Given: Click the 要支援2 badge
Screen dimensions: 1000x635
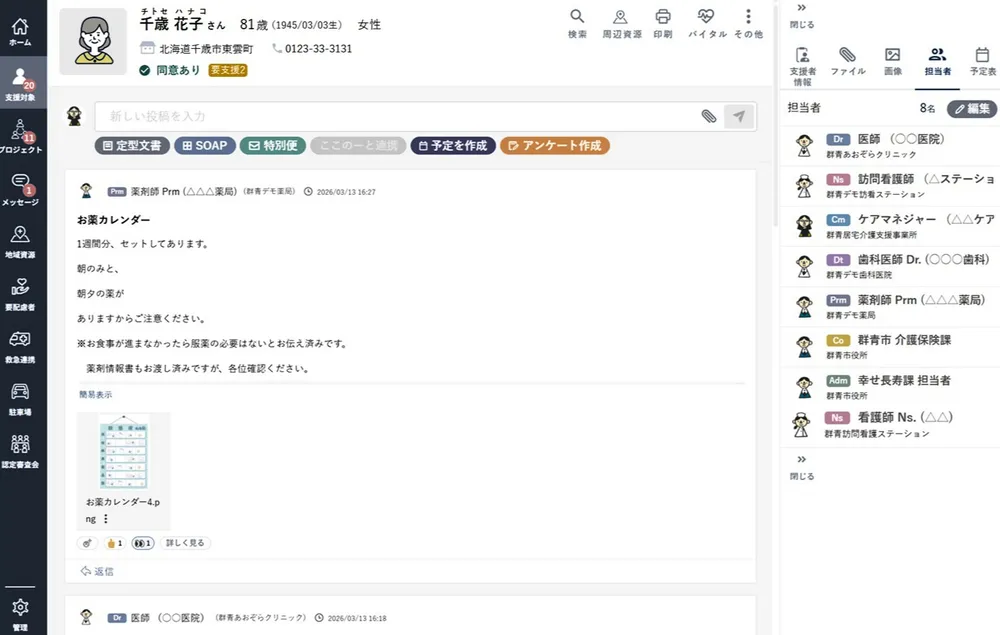Looking at the screenshot, I should point(228,70).
